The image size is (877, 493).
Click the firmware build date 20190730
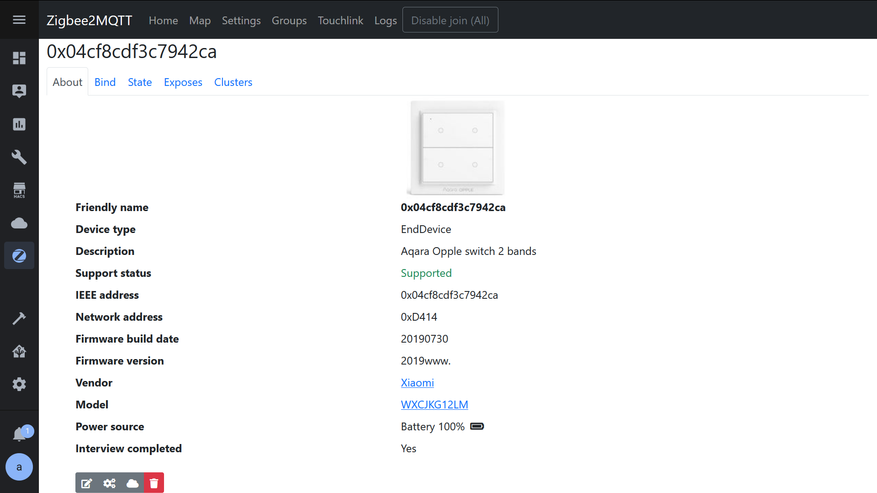(425, 339)
